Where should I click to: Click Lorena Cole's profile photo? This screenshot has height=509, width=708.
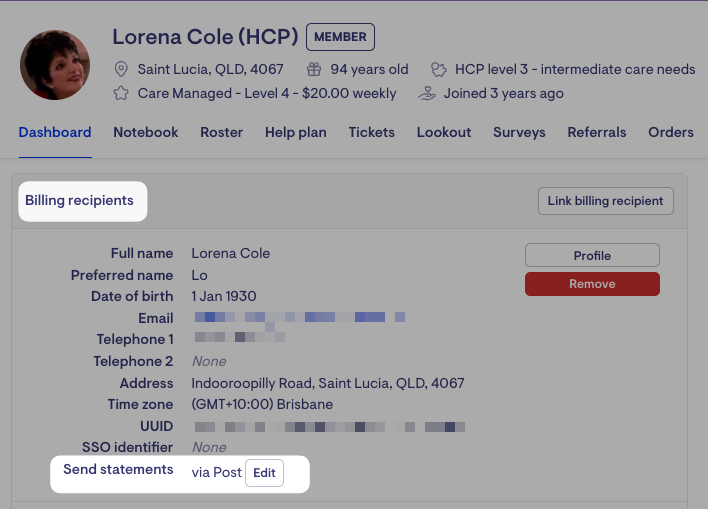pyautogui.click(x=55, y=65)
